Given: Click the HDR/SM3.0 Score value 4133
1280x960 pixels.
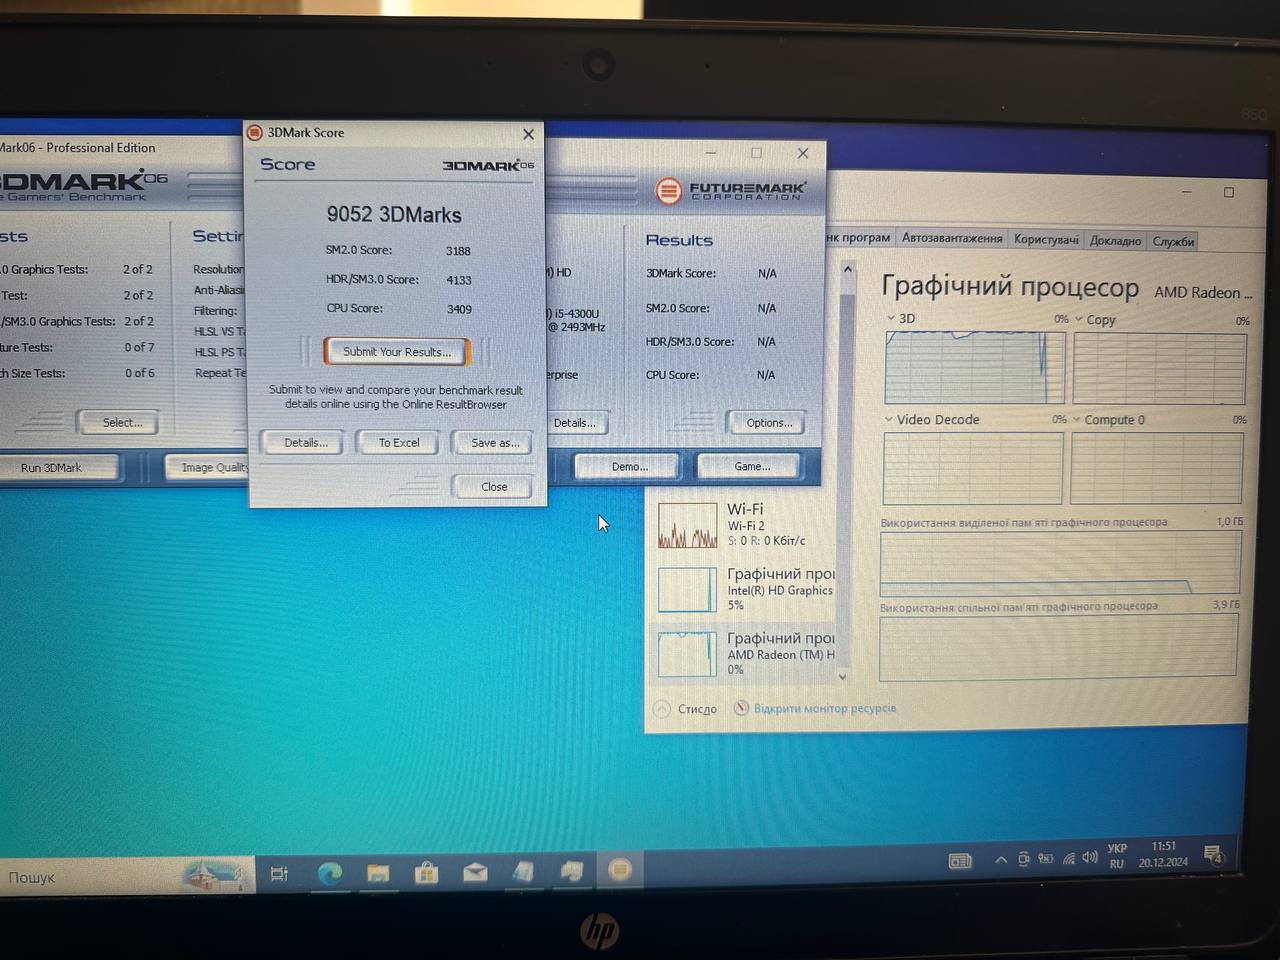Looking at the screenshot, I should click(459, 280).
